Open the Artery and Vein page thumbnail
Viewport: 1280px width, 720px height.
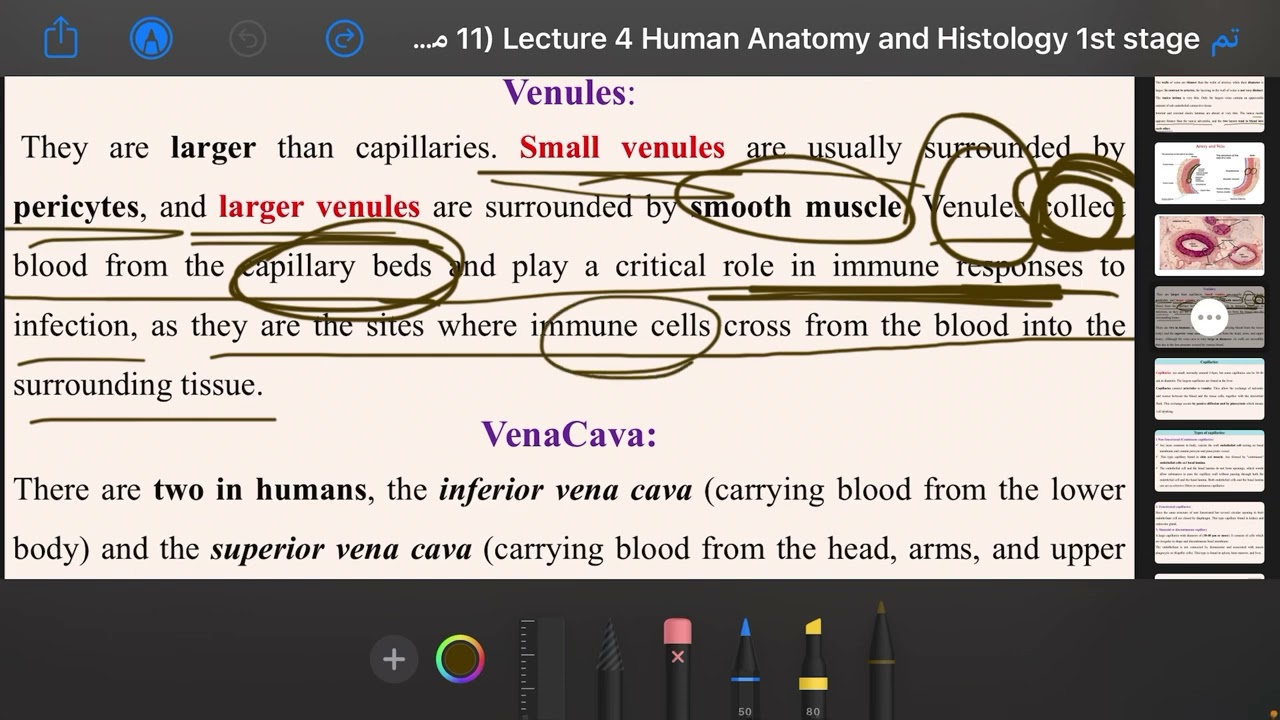[x=1209, y=173]
